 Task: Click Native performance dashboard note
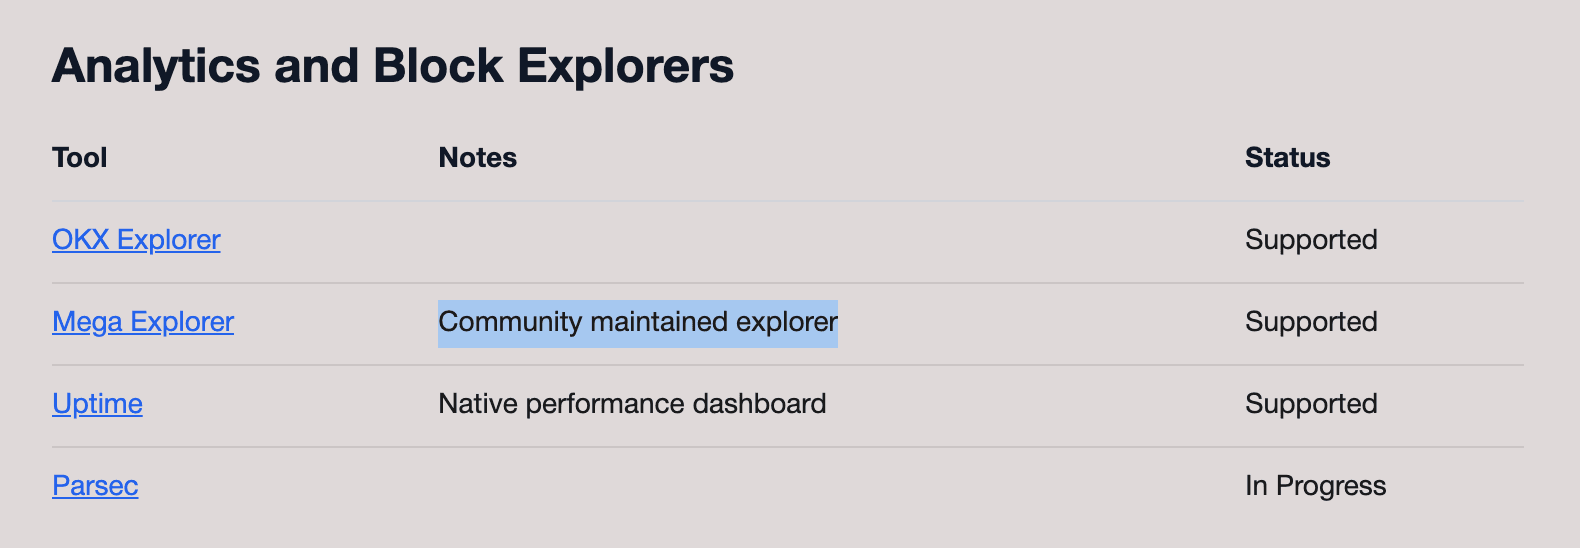632,404
